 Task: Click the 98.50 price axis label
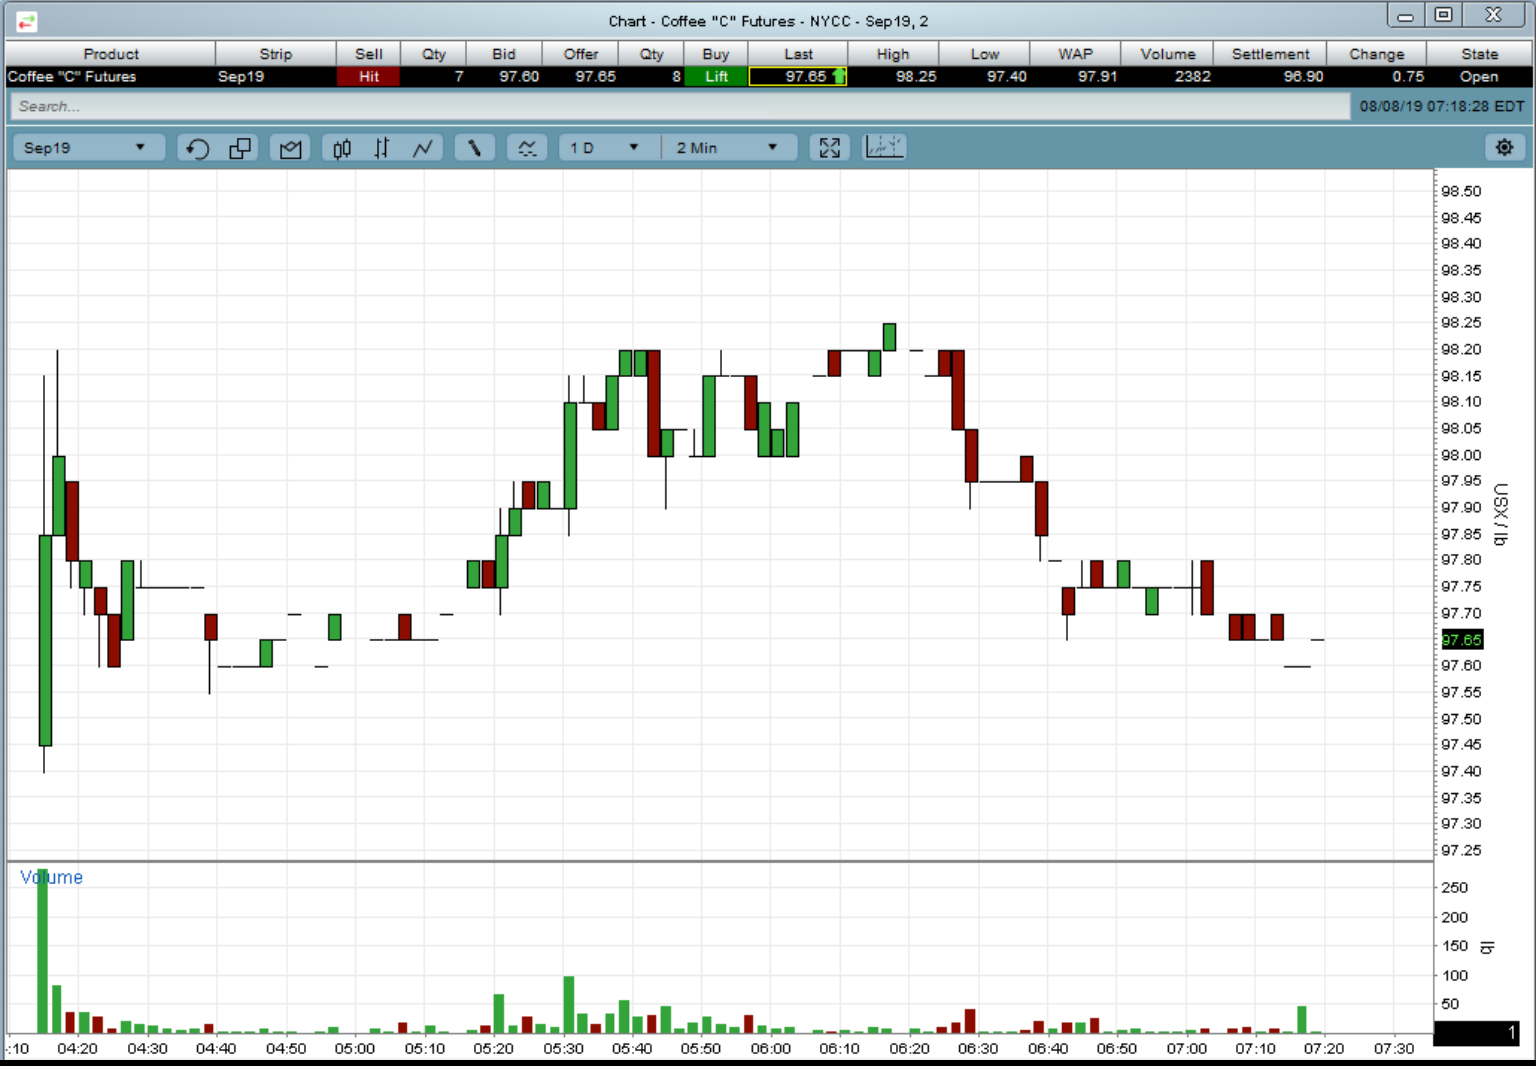click(x=1461, y=191)
